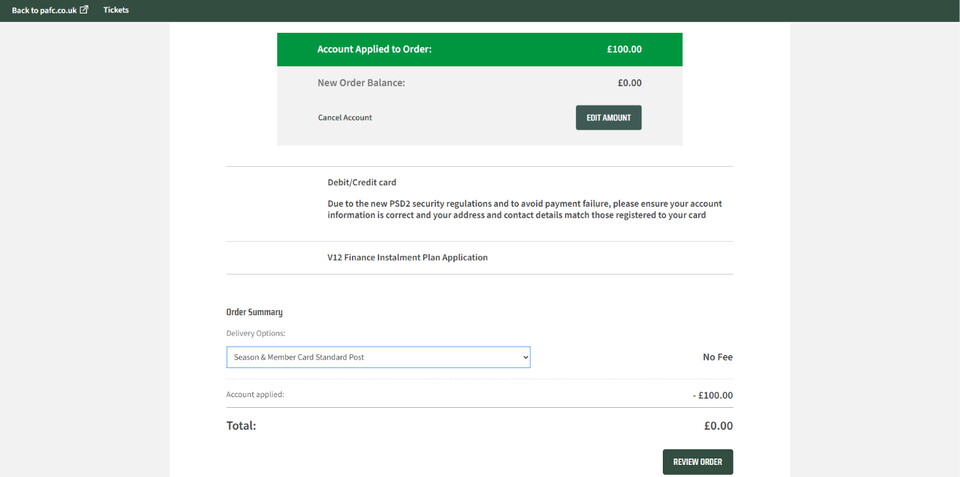Click the No Fee delivery text
960x477 pixels.
[x=717, y=357]
